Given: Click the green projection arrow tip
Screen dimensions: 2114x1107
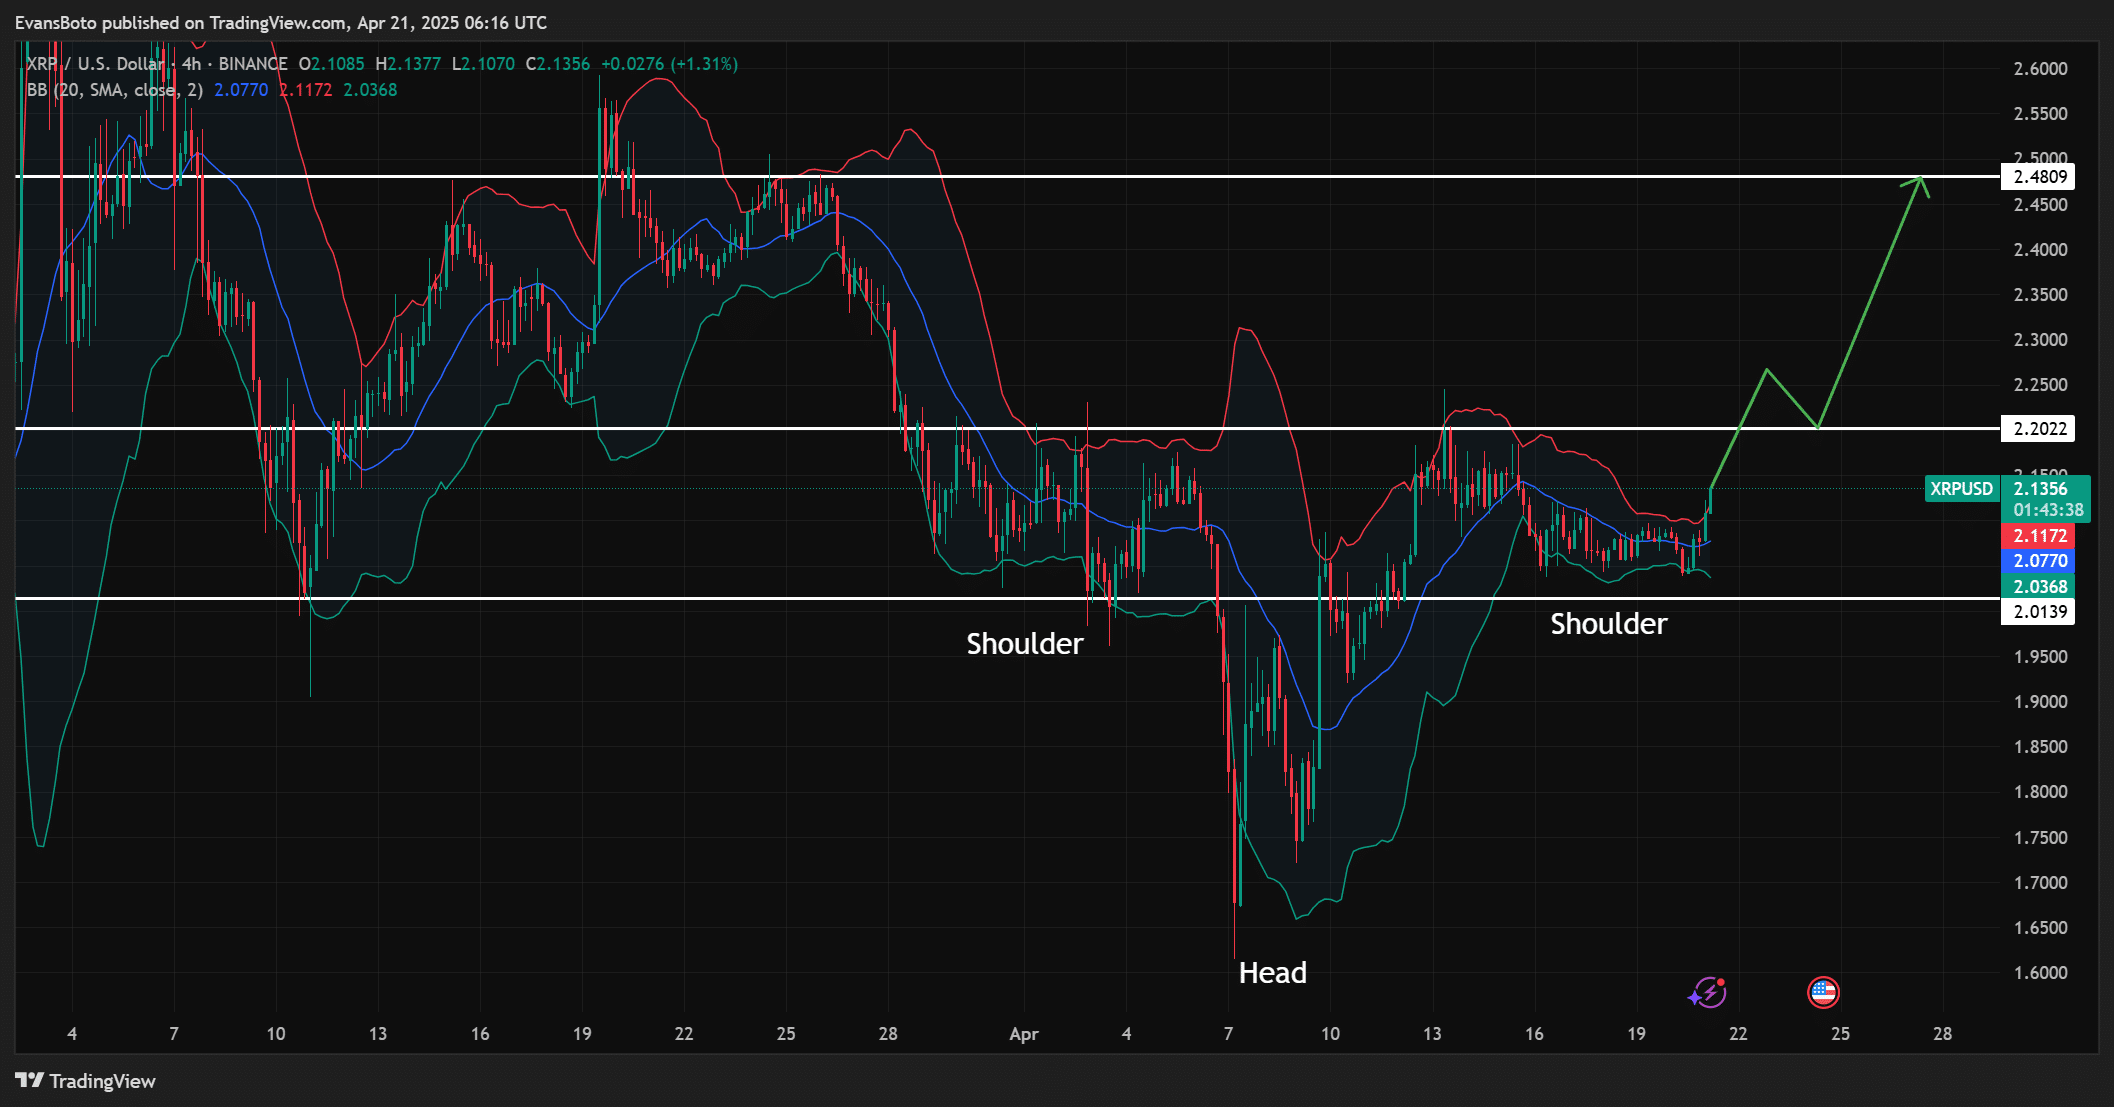Looking at the screenshot, I should point(1920,179).
